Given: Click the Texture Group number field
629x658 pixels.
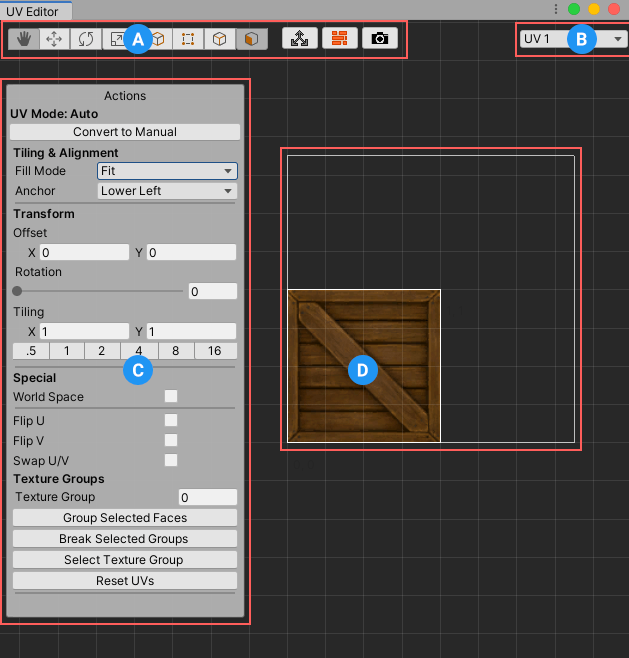Looking at the screenshot, I should (207, 497).
